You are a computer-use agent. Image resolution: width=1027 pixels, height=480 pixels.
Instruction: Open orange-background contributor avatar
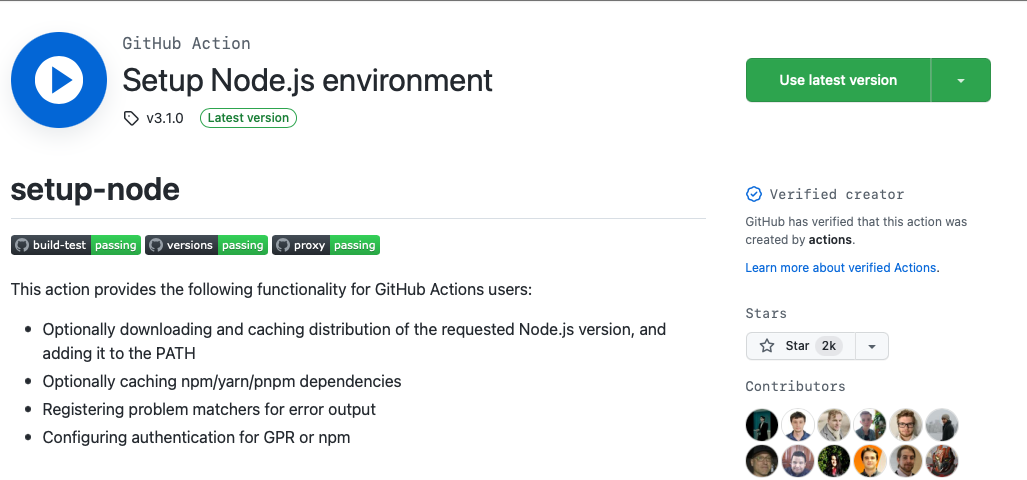[870, 460]
